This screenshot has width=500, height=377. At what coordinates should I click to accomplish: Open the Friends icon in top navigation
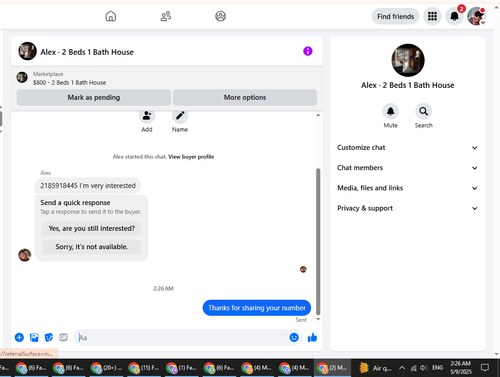click(x=166, y=16)
